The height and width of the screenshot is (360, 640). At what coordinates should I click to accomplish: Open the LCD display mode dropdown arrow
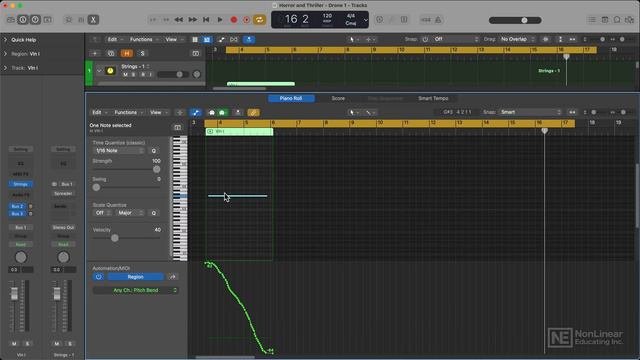tap(365, 20)
